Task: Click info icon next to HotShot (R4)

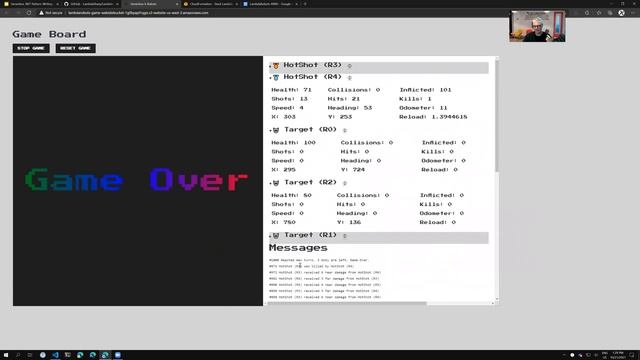Action: point(349,78)
